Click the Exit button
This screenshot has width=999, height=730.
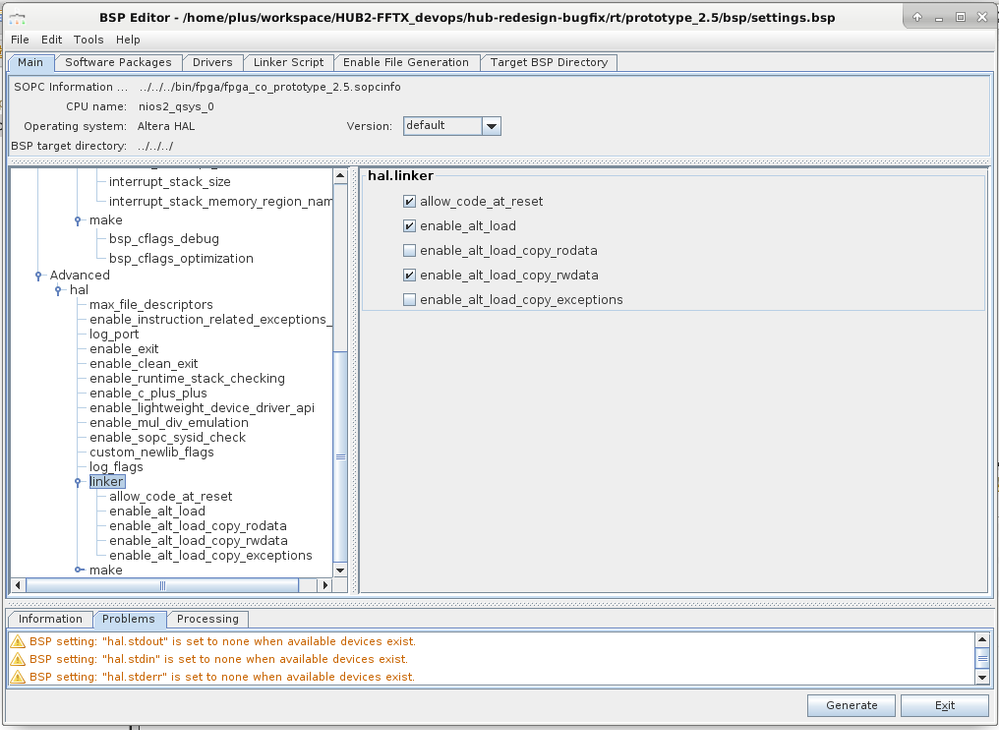pyautogui.click(x=944, y=706)
